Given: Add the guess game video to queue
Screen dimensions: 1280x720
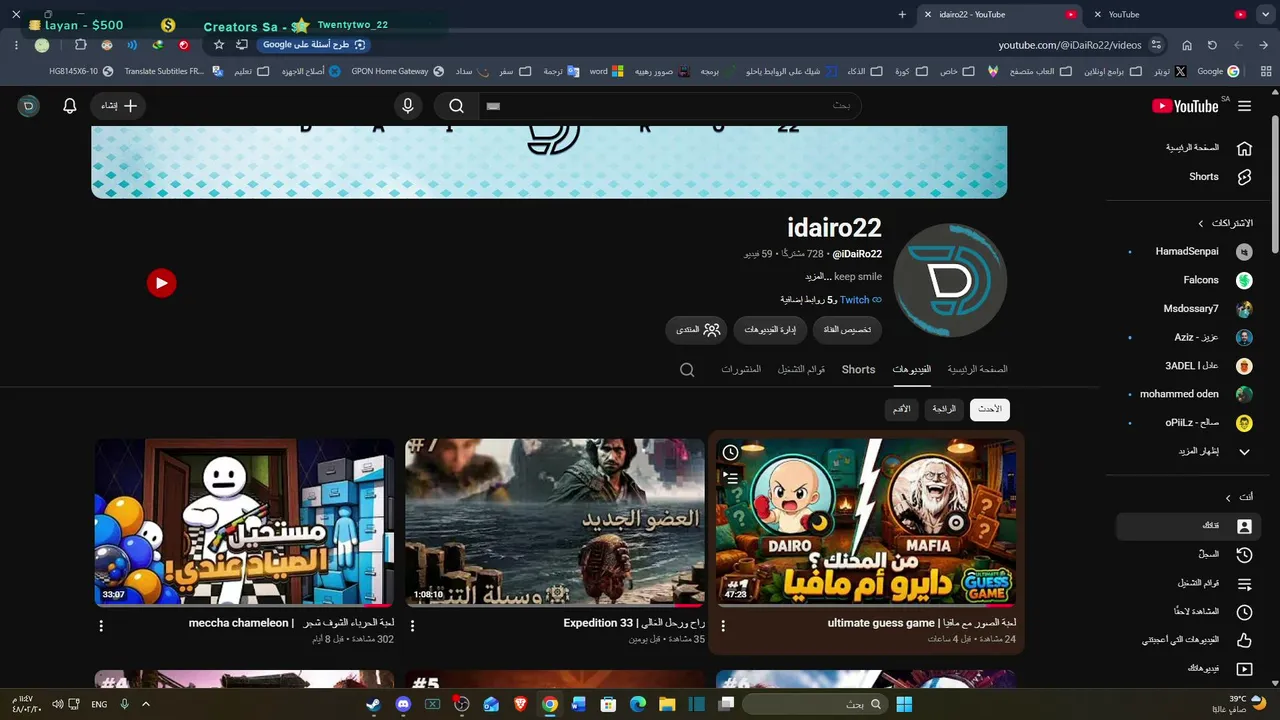Looking at the screenshot, I should click(731, 479).
